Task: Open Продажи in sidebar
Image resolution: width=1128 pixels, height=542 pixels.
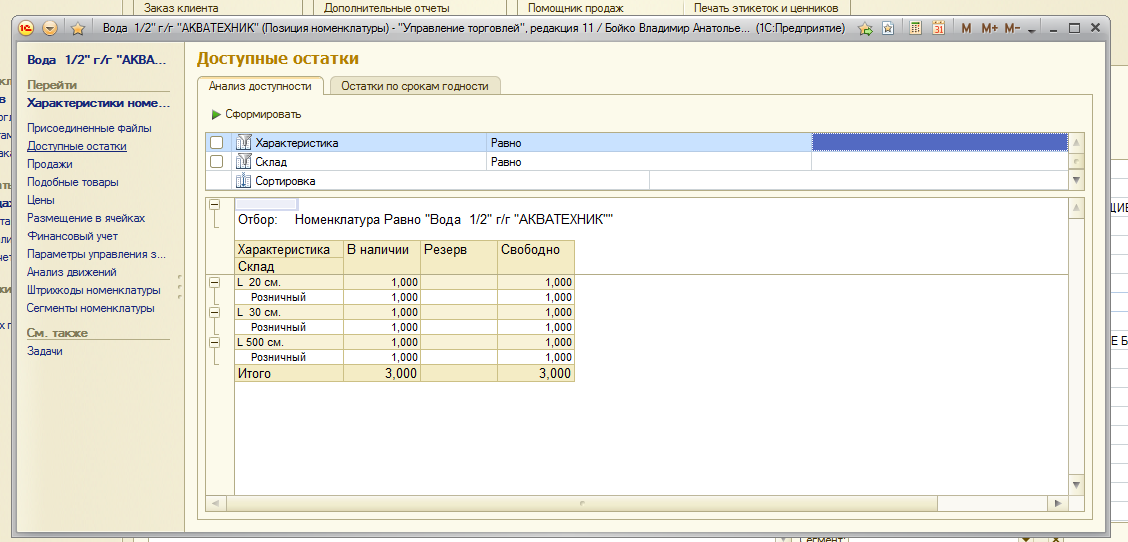Action: click(50, 164)
